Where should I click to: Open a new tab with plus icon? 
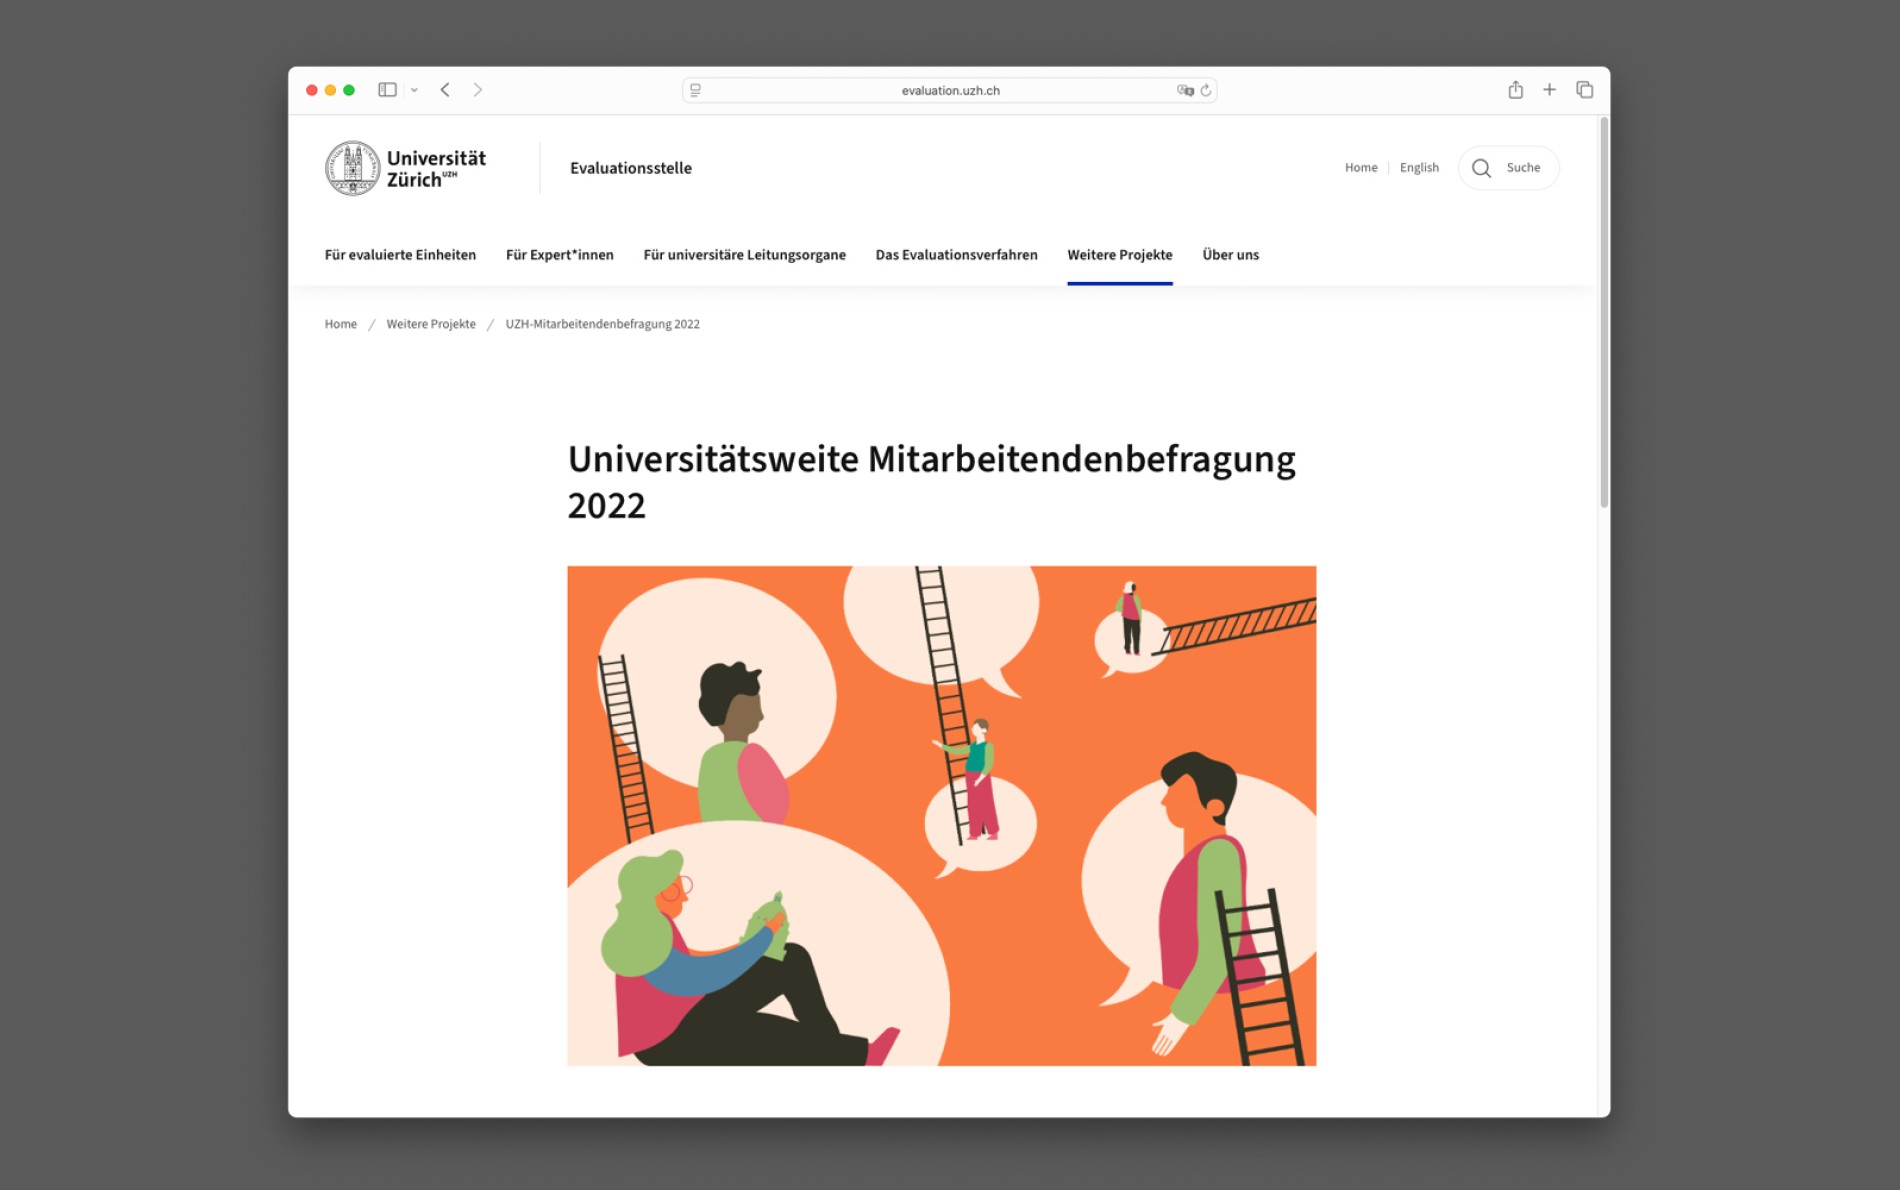(1549, 90)
